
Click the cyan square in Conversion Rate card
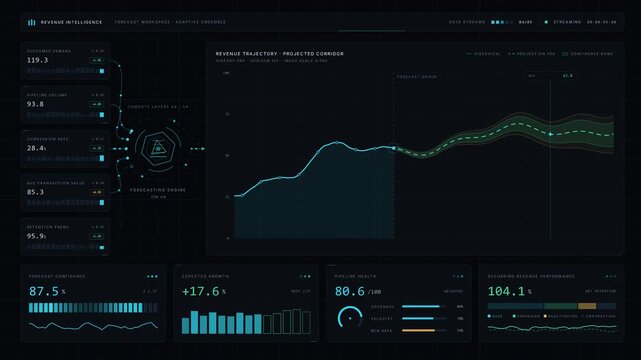(x=102, y=158)
